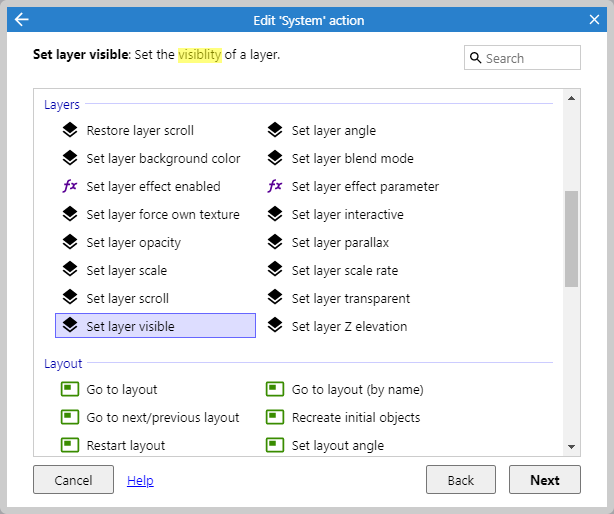The image size is (614, 514).
Task: Click the fx icon for Set layer effect enabled
Action: click(x=70, y=186)
